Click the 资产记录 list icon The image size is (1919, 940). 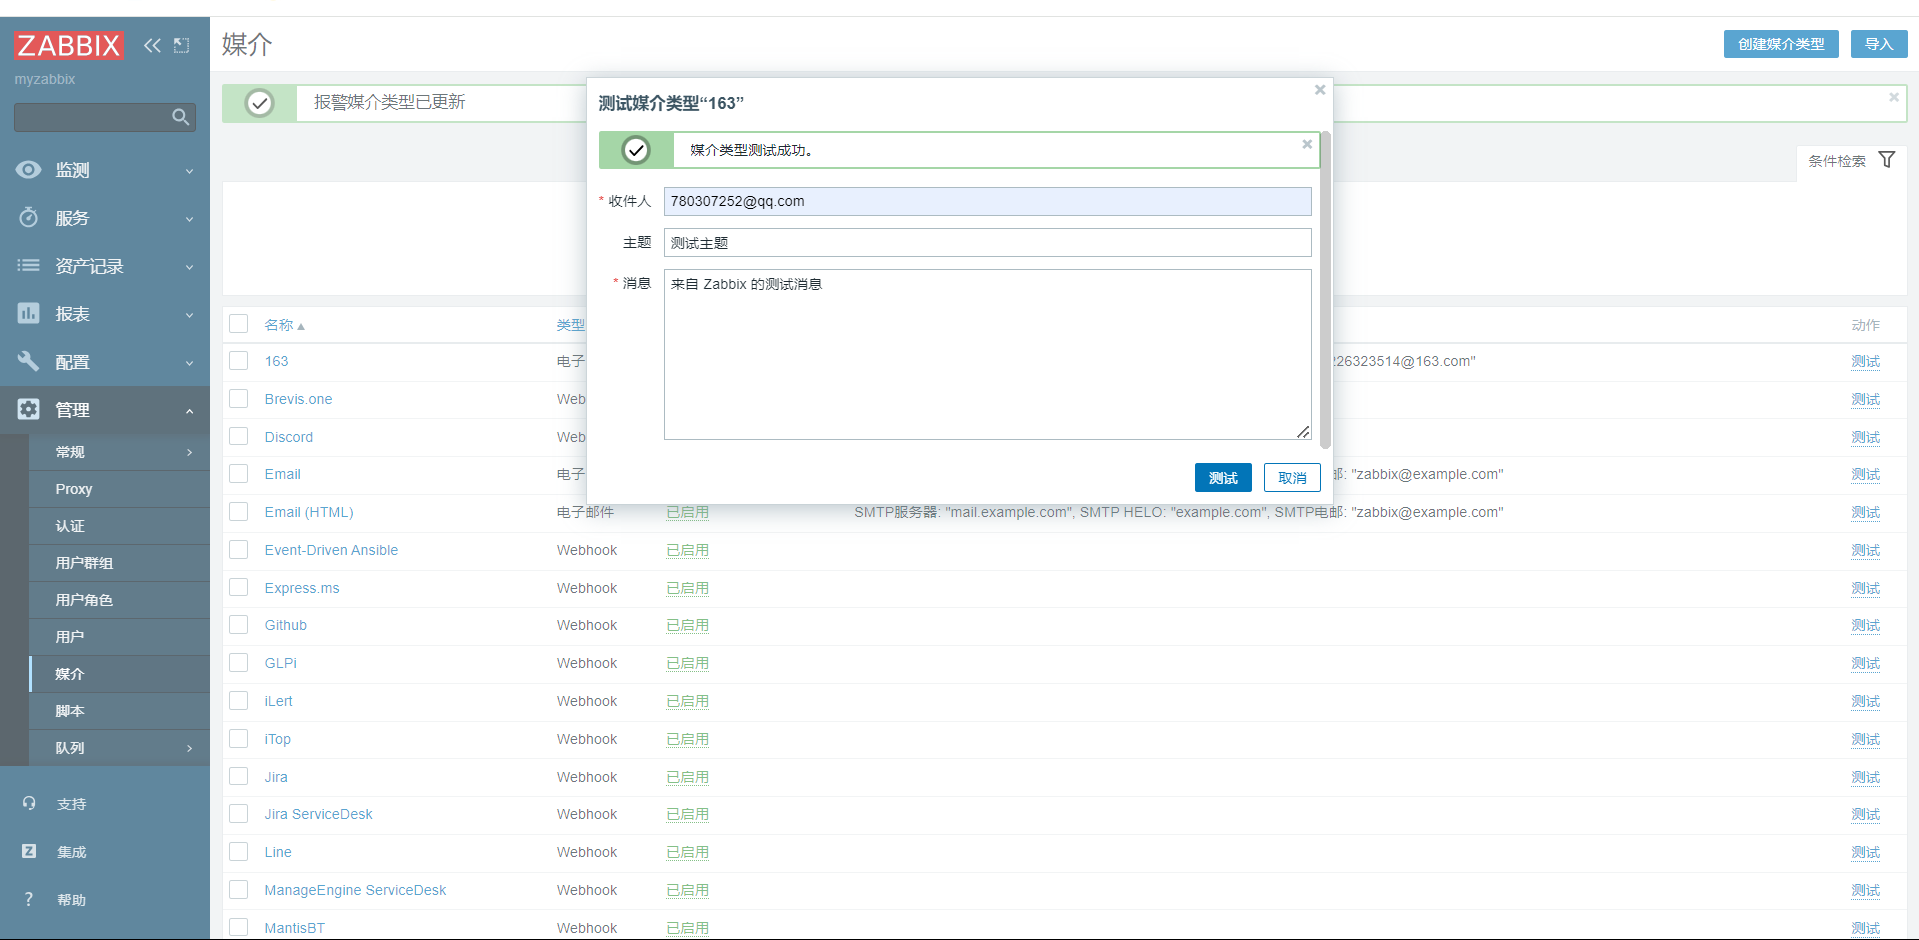click(x=28, y=266)
